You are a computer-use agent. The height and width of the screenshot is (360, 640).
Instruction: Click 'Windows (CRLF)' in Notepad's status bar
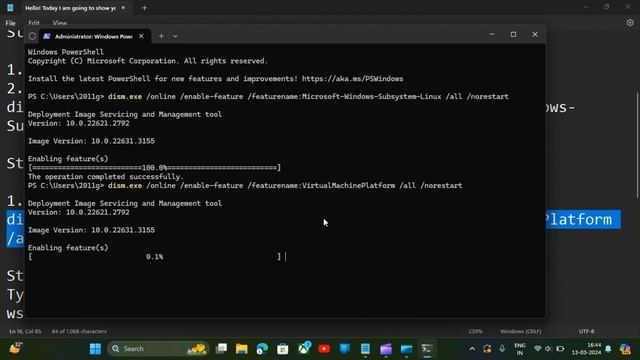(521, 331)
